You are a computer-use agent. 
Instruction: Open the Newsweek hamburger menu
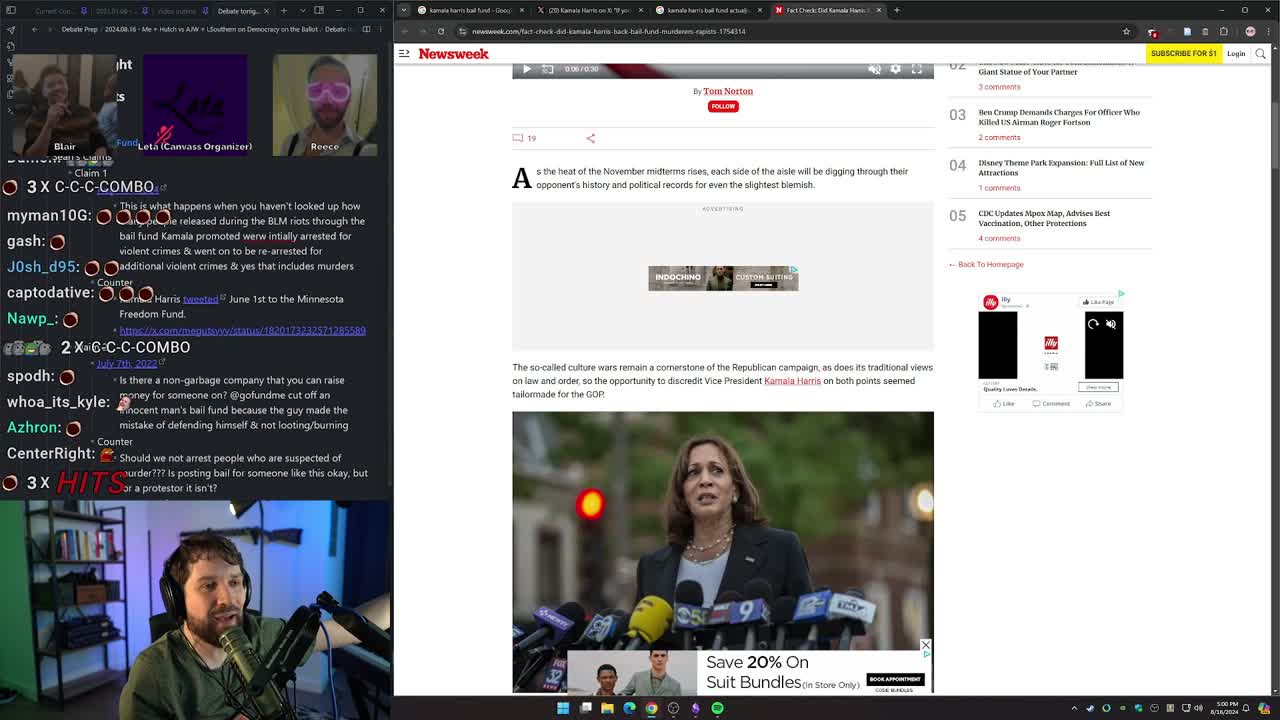404,53
